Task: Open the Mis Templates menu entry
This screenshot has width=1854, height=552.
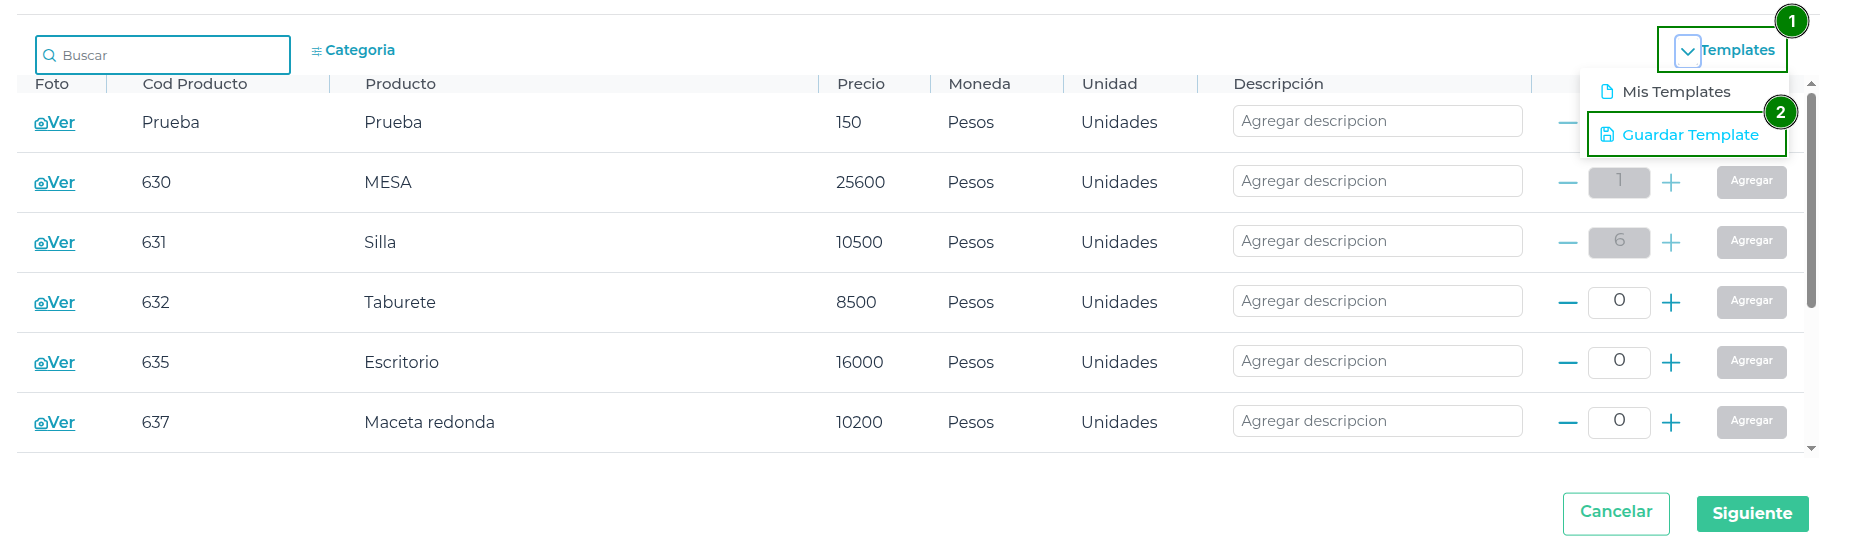Action: (1676, 92)
